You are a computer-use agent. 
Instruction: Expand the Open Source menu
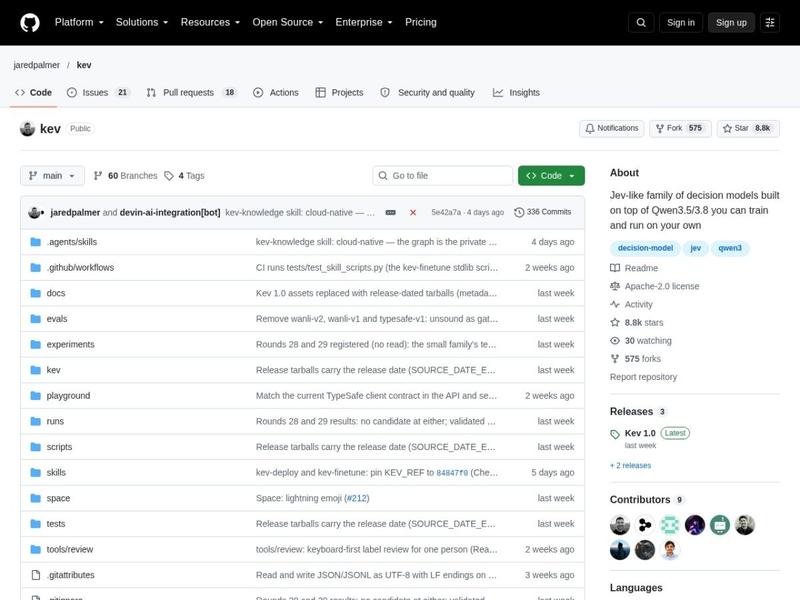[288, 22]
